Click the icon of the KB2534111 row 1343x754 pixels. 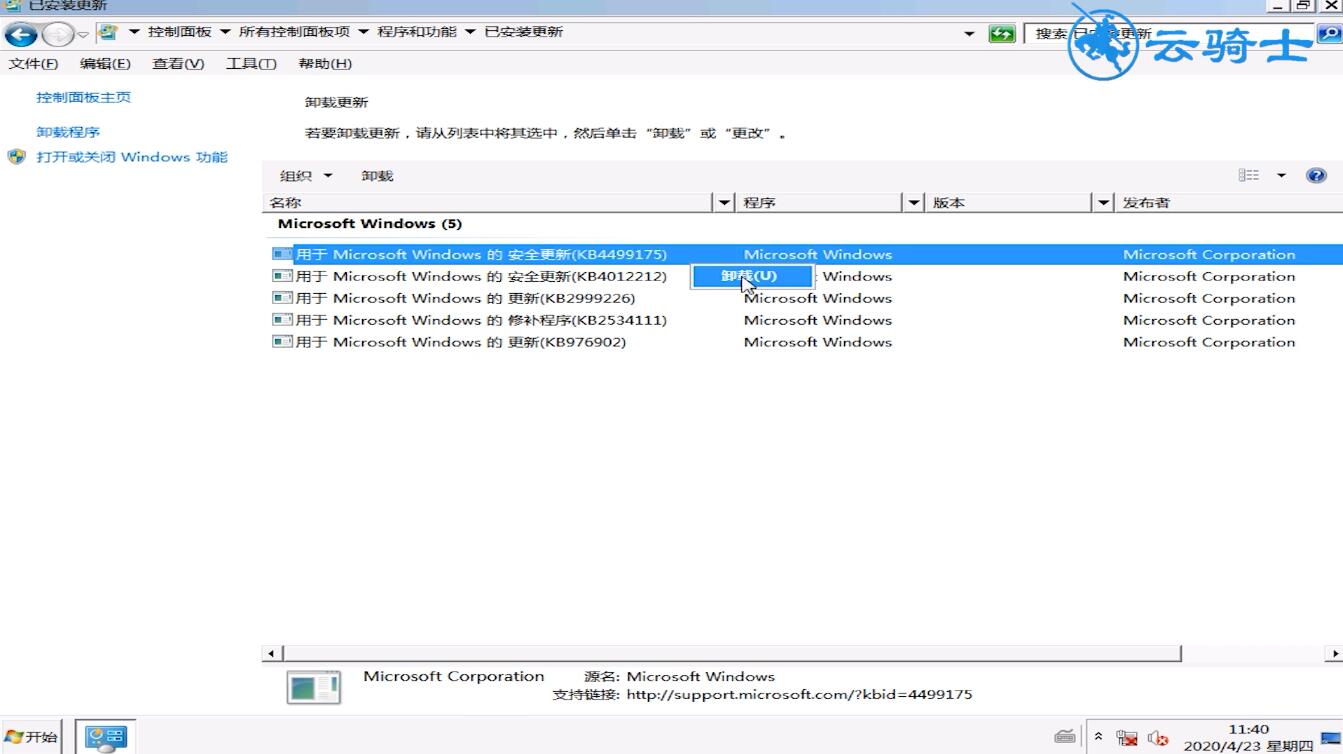pyautogui.click(x=282, y=320)
